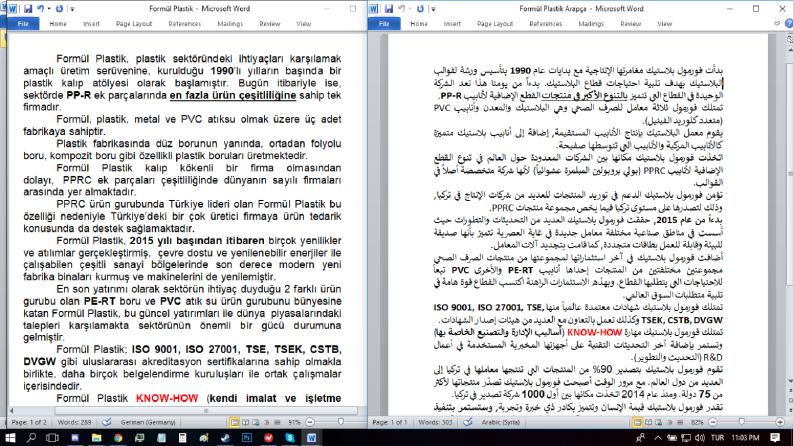Switch to Web Layout view in Arapça window
Screen dimensions: 793x446
coord(658,422)
